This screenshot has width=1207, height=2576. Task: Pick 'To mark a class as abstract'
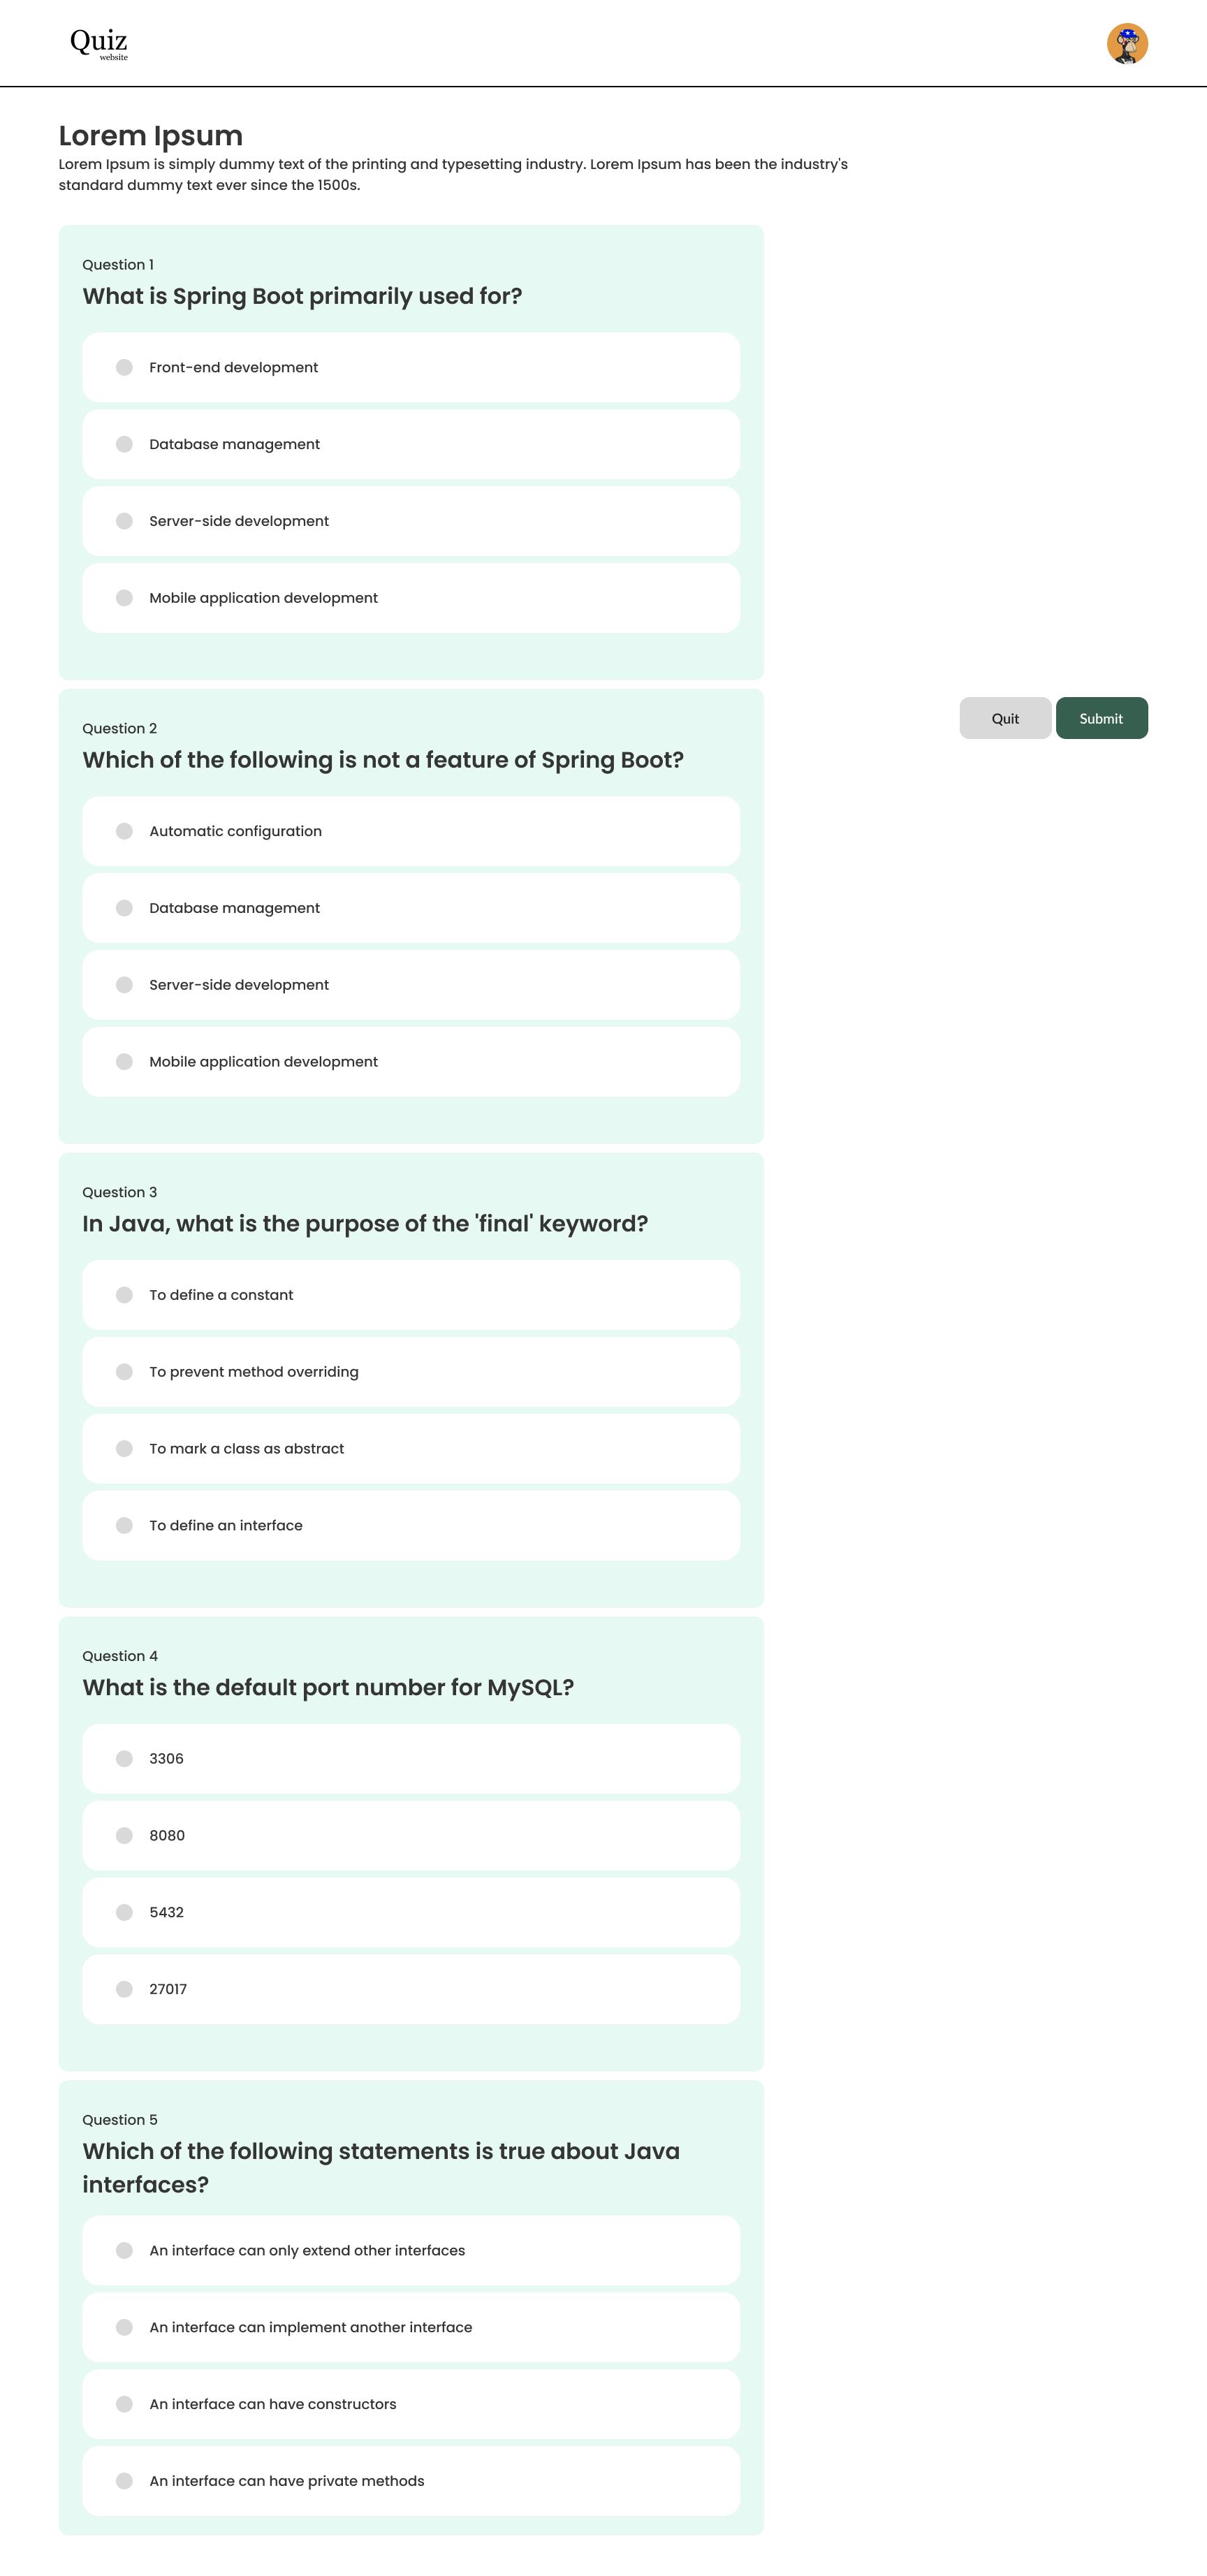(x=125, y=1449)
